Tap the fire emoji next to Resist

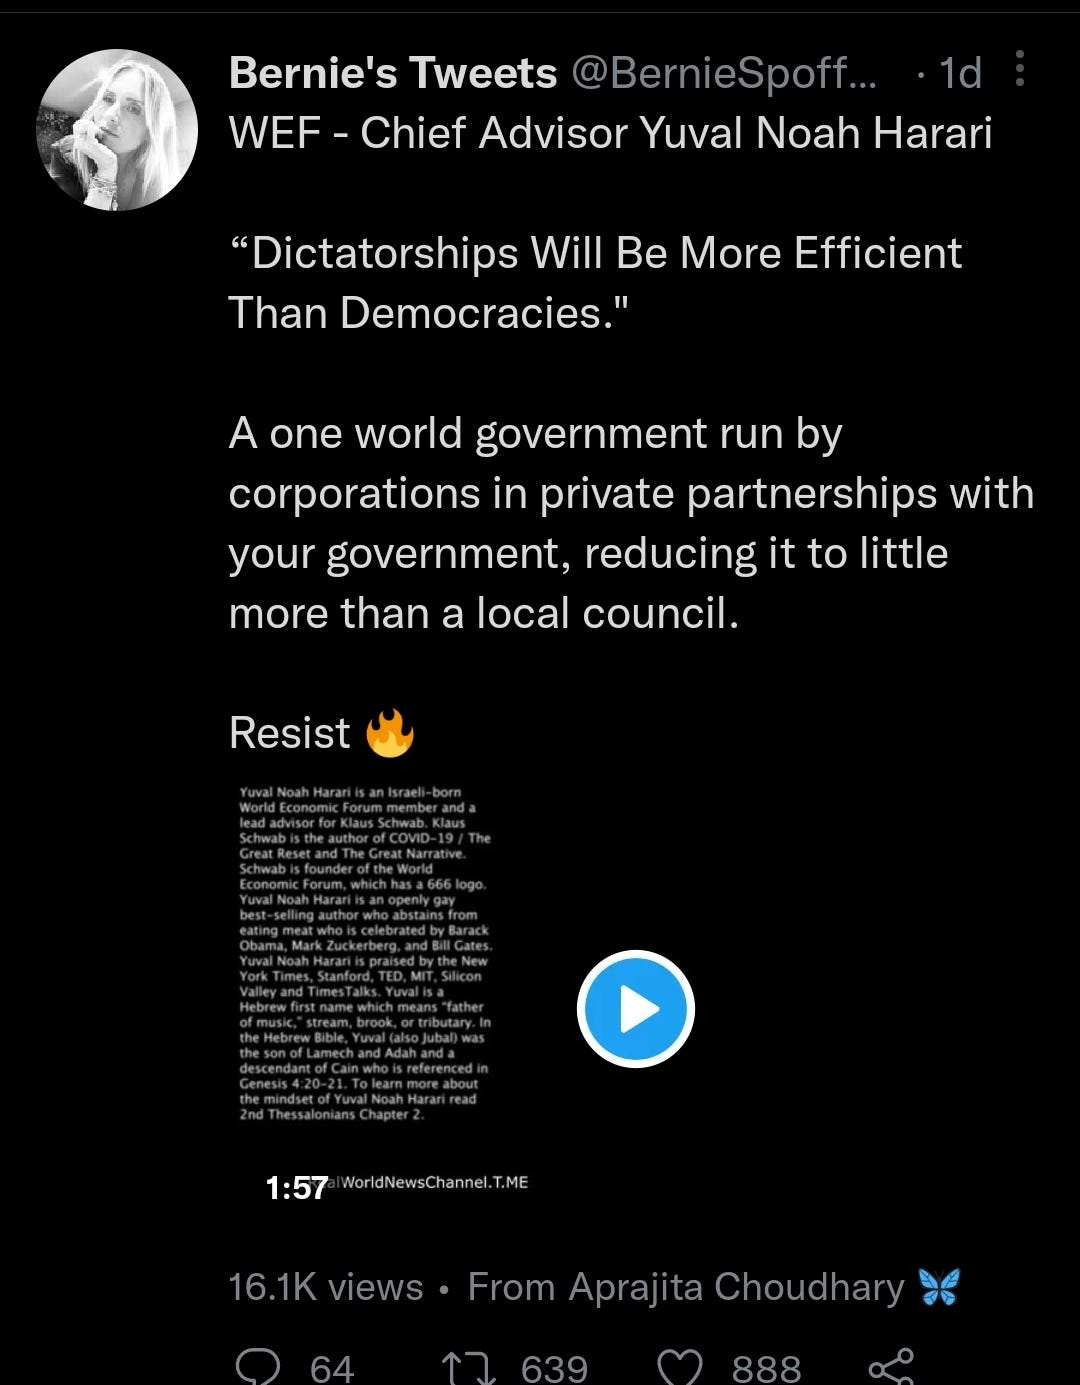(390, 733)
